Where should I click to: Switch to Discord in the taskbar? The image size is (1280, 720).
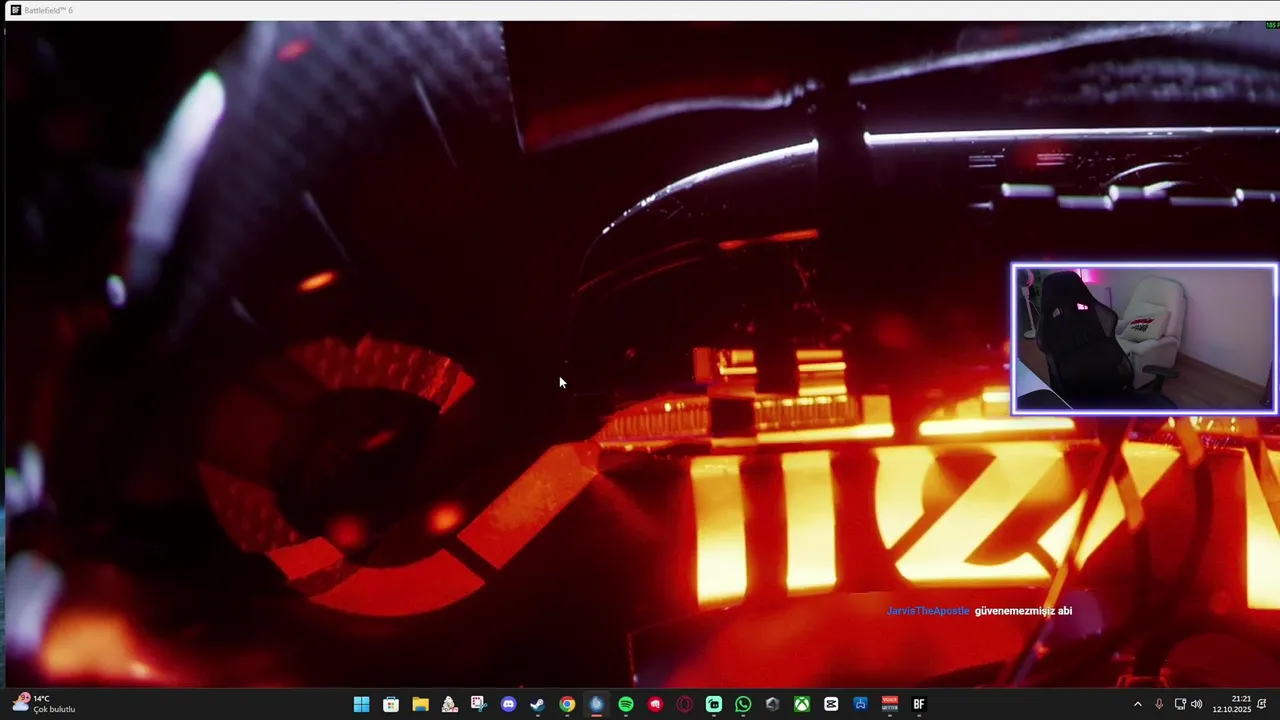point(508,704)
